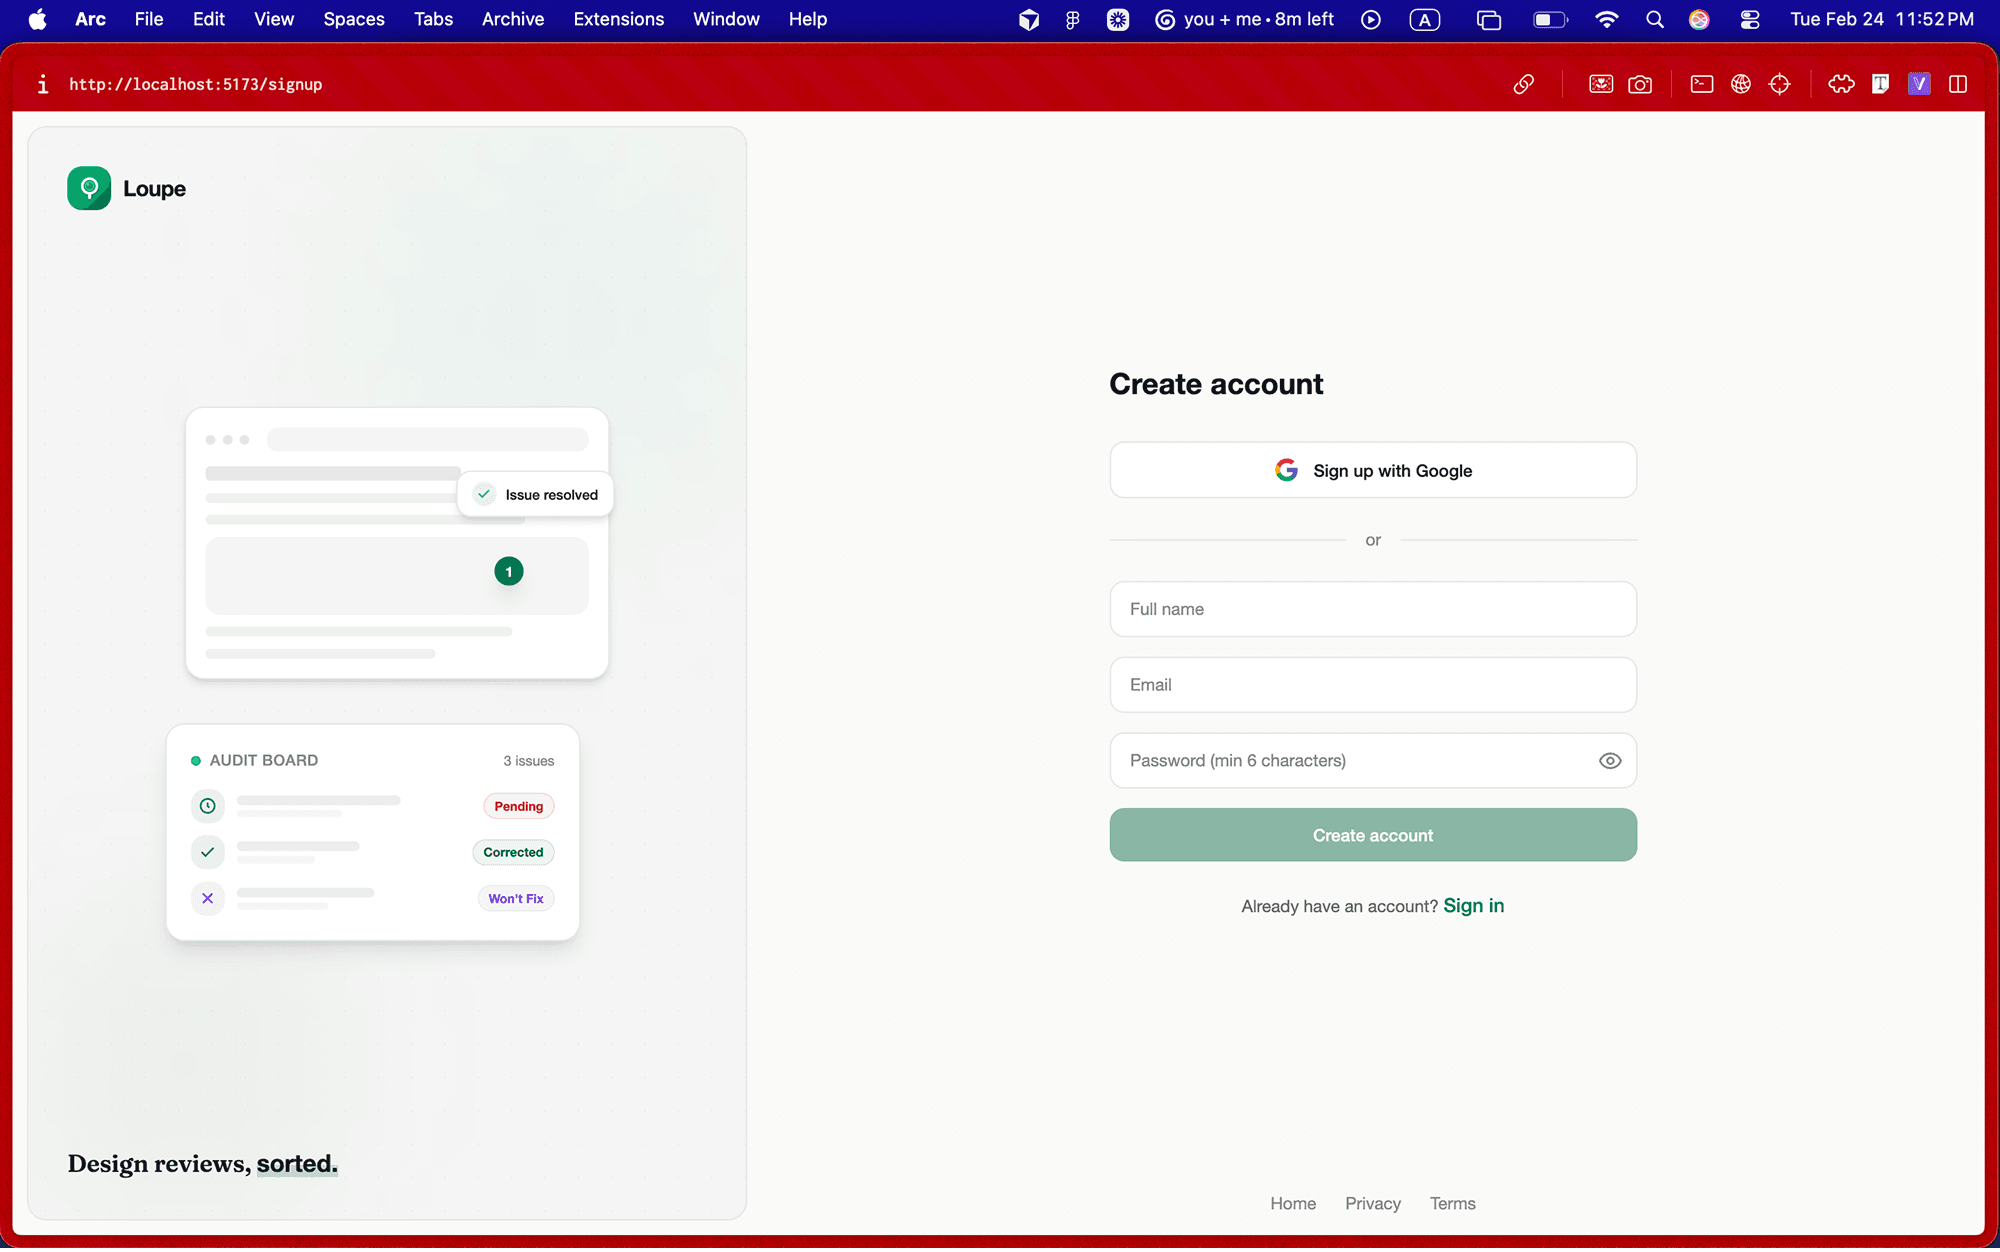This screenshot has height=1252, width=2000.
Task: Follow the Sign in link
Action: [1473, 906]
